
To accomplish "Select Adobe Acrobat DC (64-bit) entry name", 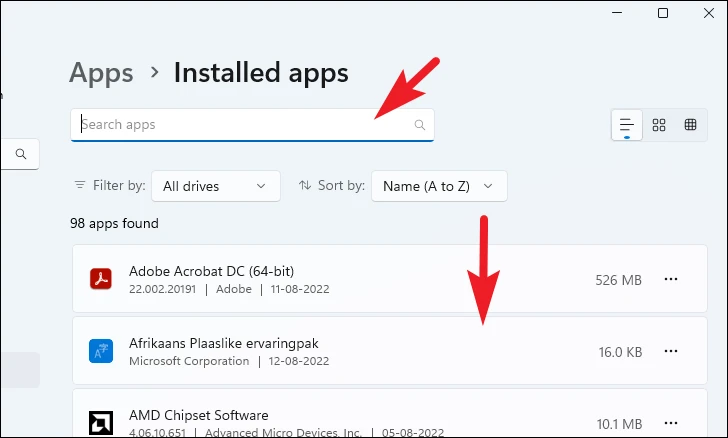I will pyautogui.click(x=211, y=271).
